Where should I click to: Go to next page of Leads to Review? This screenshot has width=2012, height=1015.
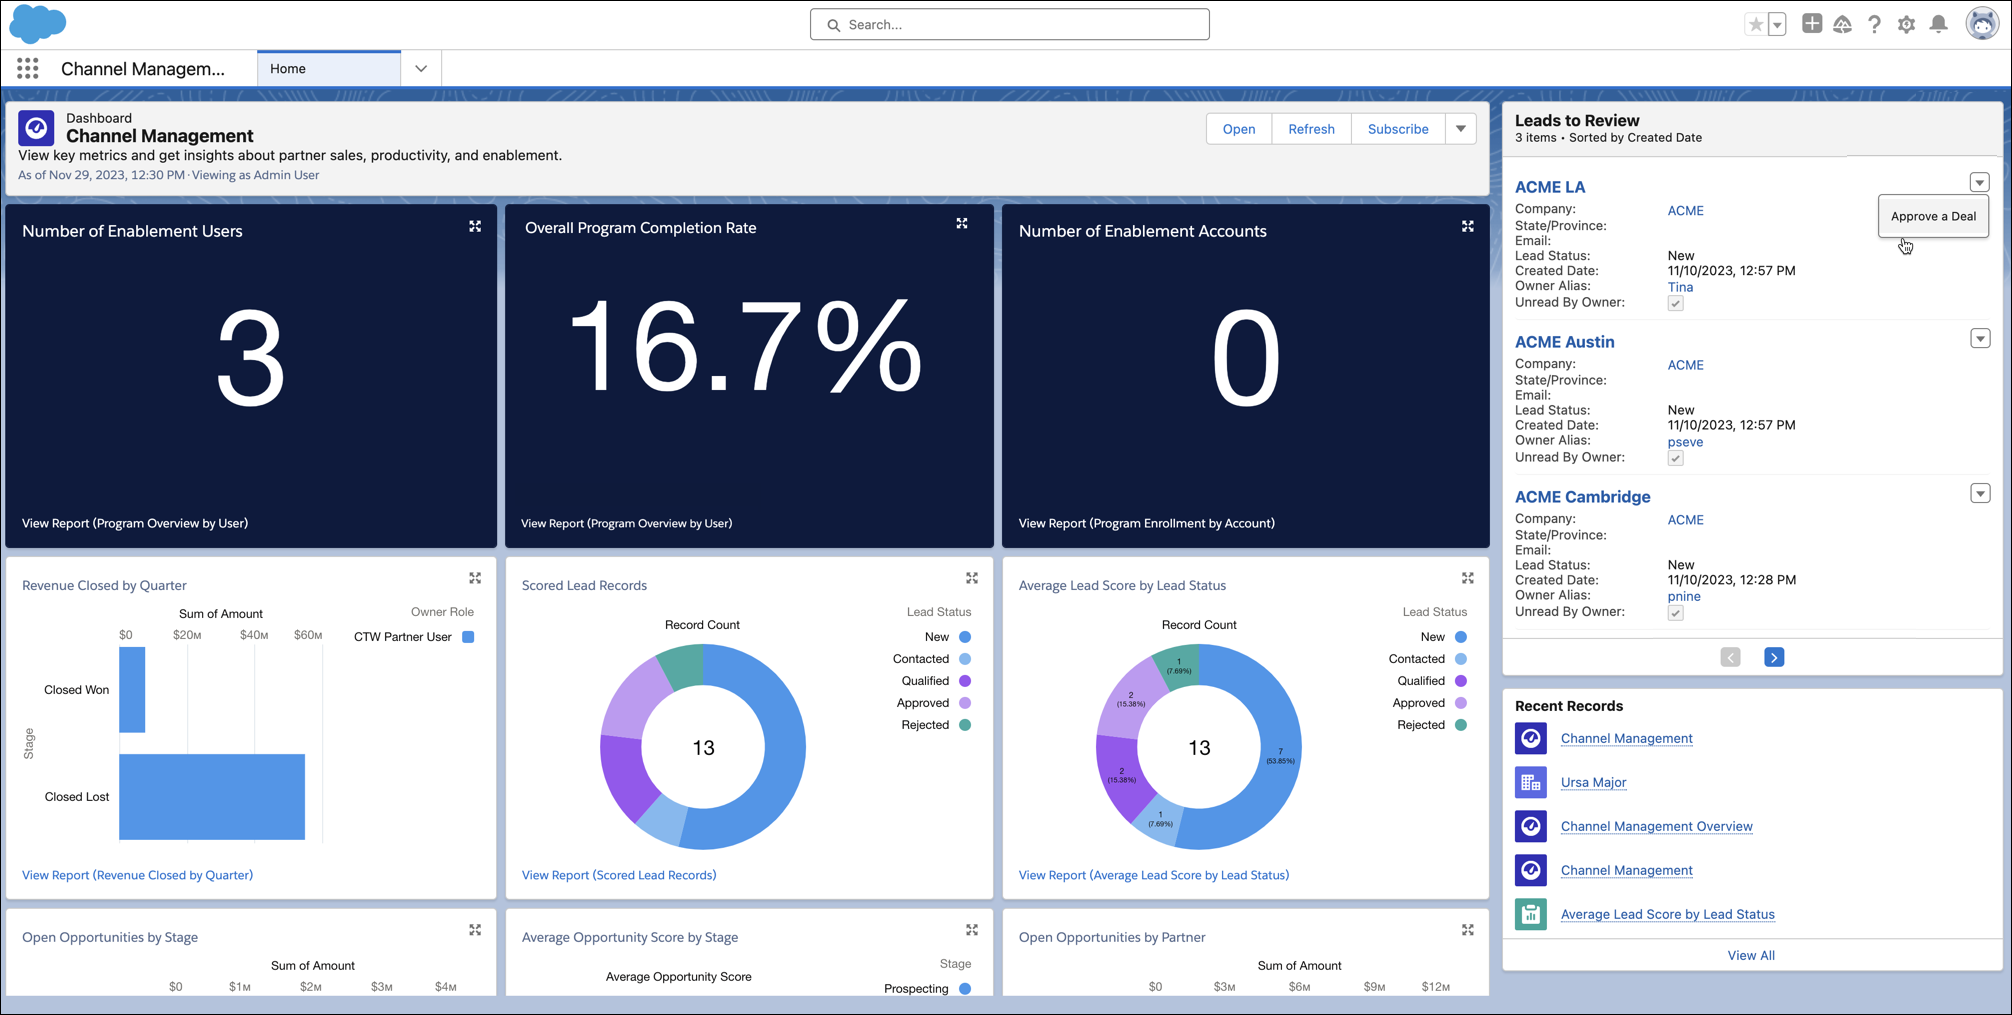tap(1774, 657)
